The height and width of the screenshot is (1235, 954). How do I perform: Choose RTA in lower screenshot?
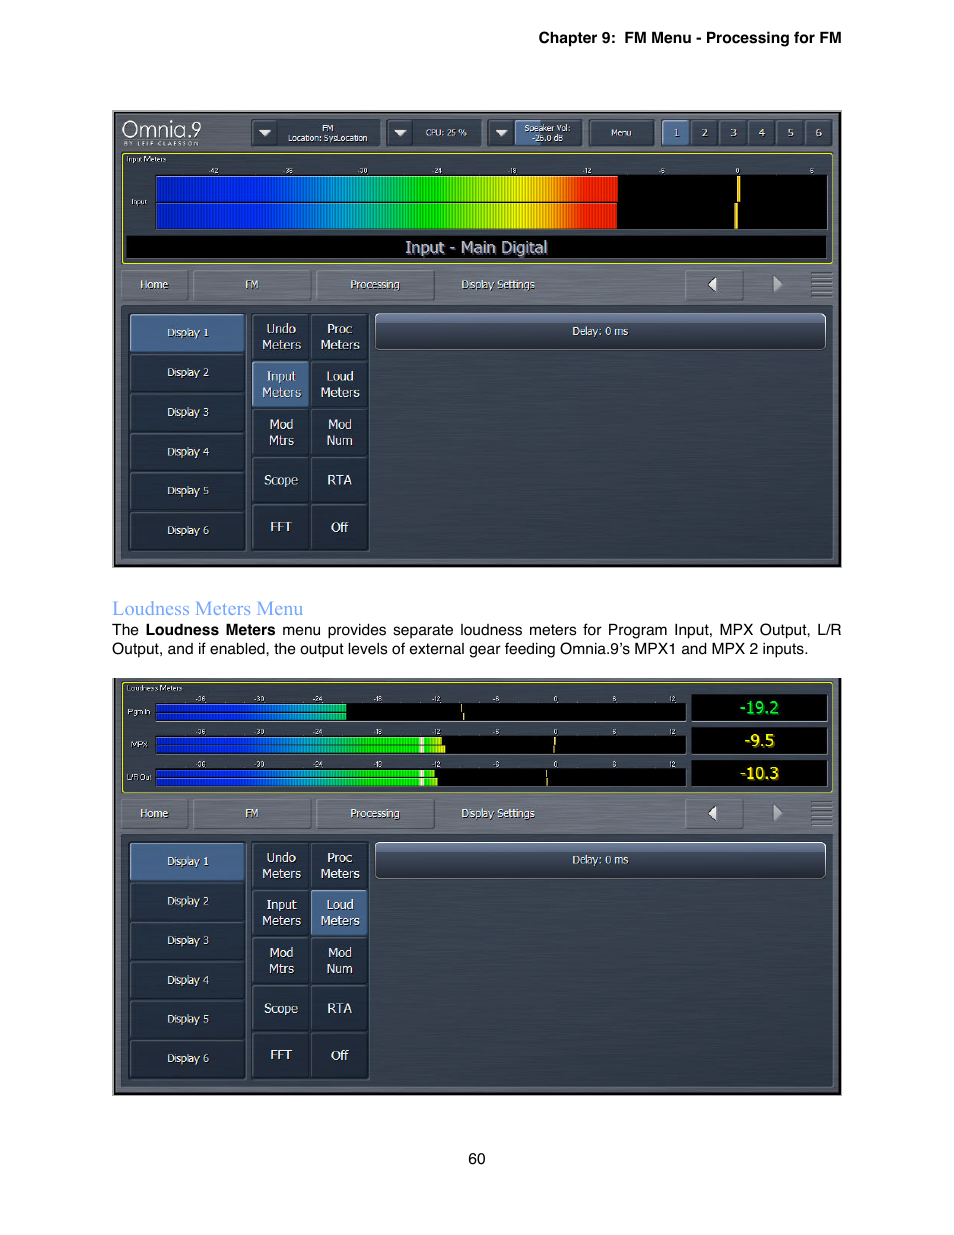[340, 1009]
